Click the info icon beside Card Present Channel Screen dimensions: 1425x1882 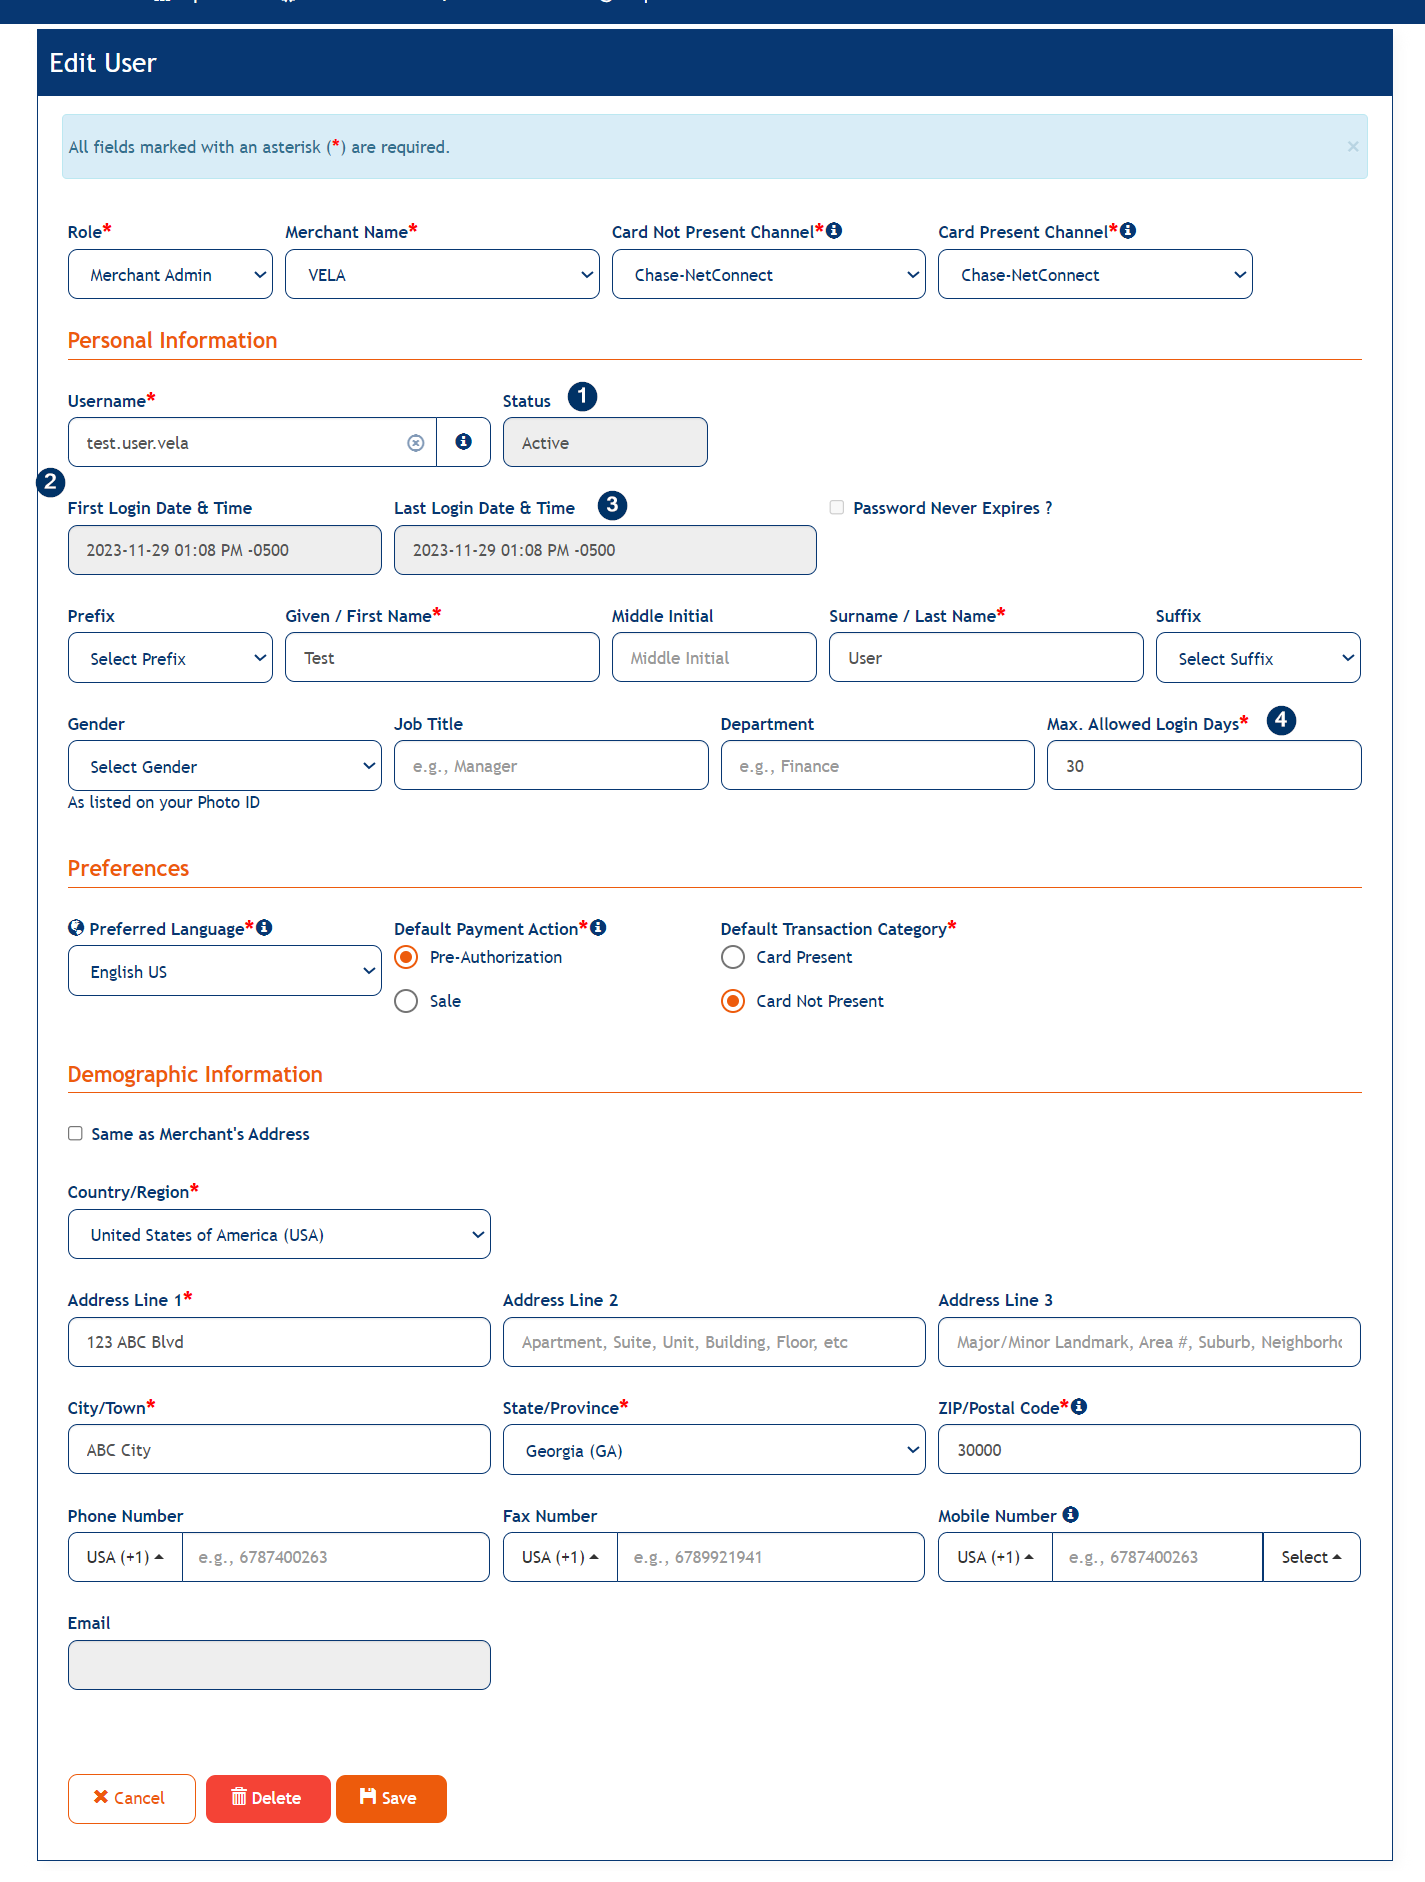[1128, 231]
